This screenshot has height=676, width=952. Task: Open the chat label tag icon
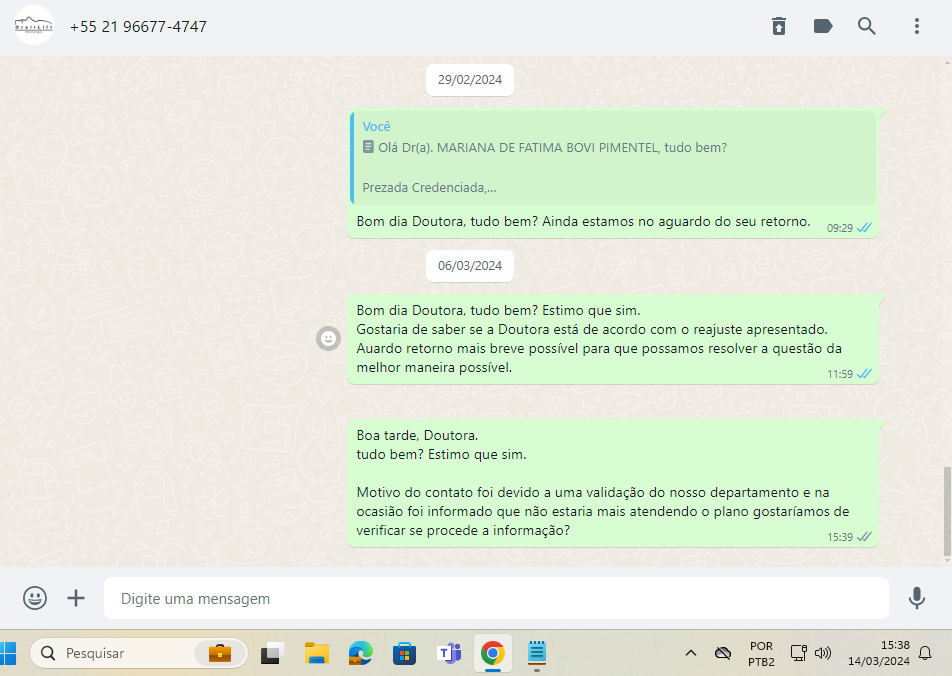[x=823, y=27]
